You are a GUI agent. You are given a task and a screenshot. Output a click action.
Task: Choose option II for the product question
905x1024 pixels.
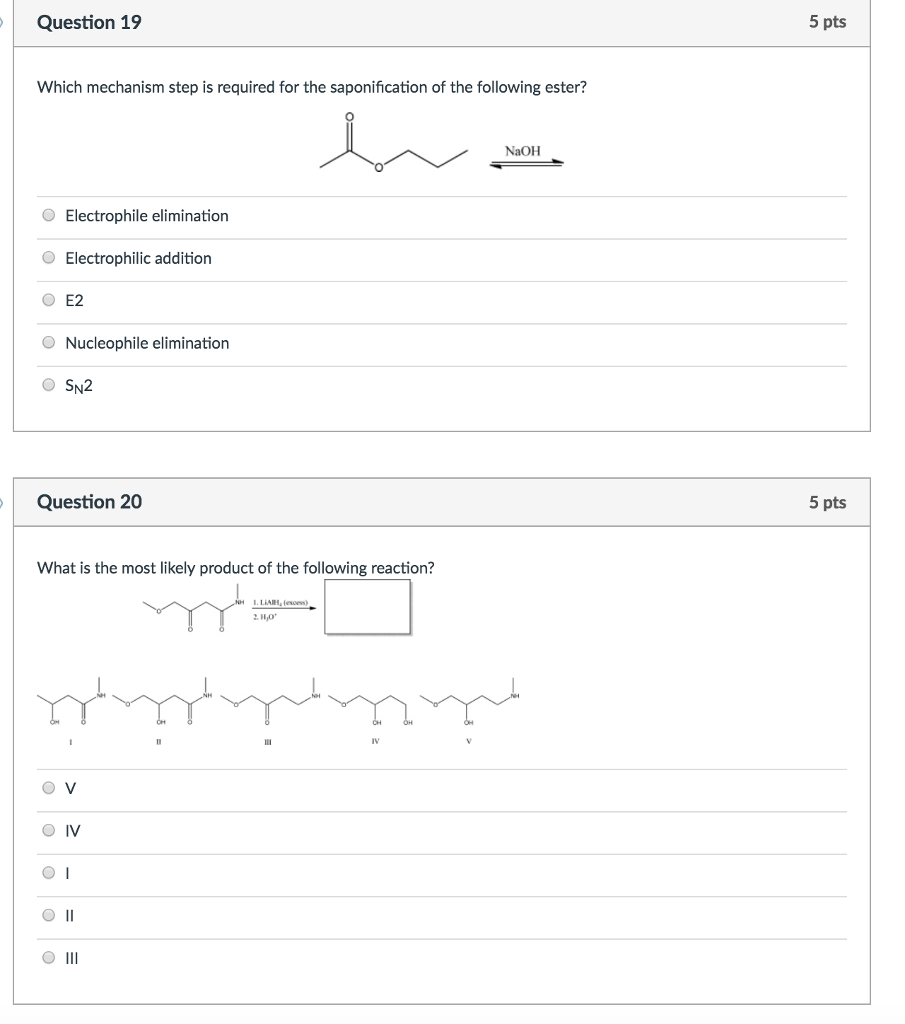coord(48,916)
